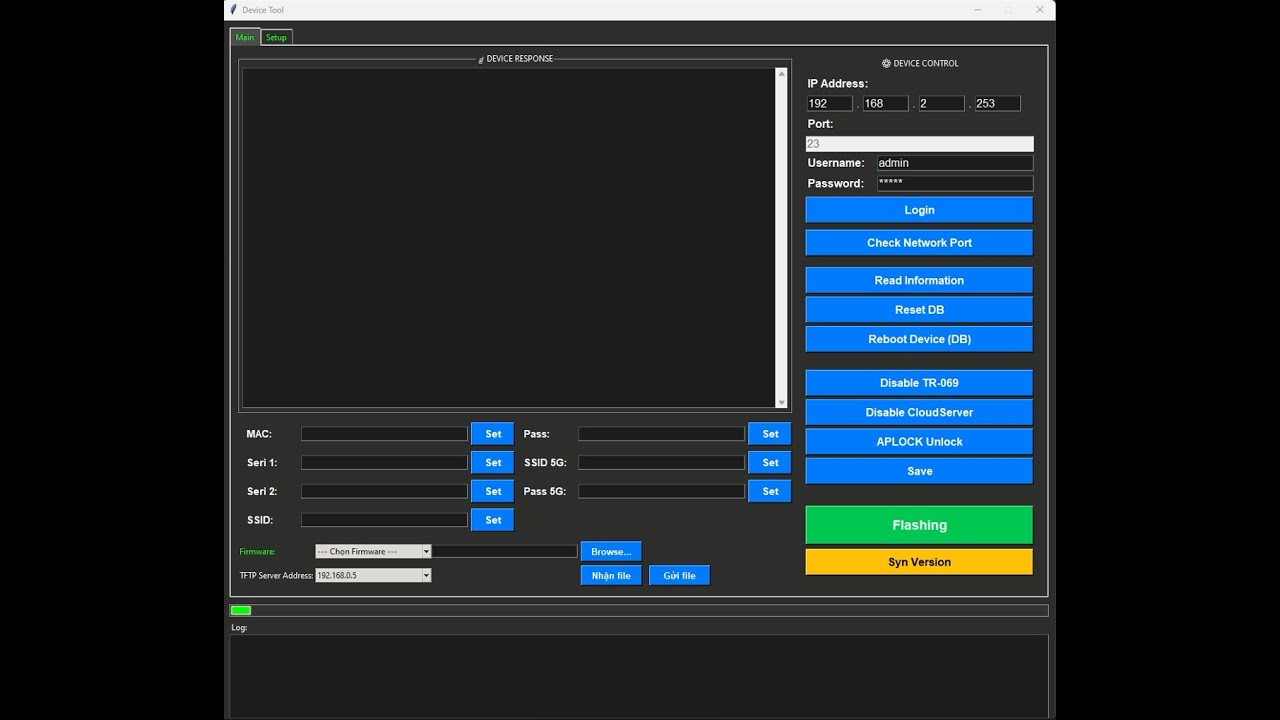Click Set button for SSID 5G
Image resolution: width=1280 pixels, height=720 pixels.
(770, 463)
